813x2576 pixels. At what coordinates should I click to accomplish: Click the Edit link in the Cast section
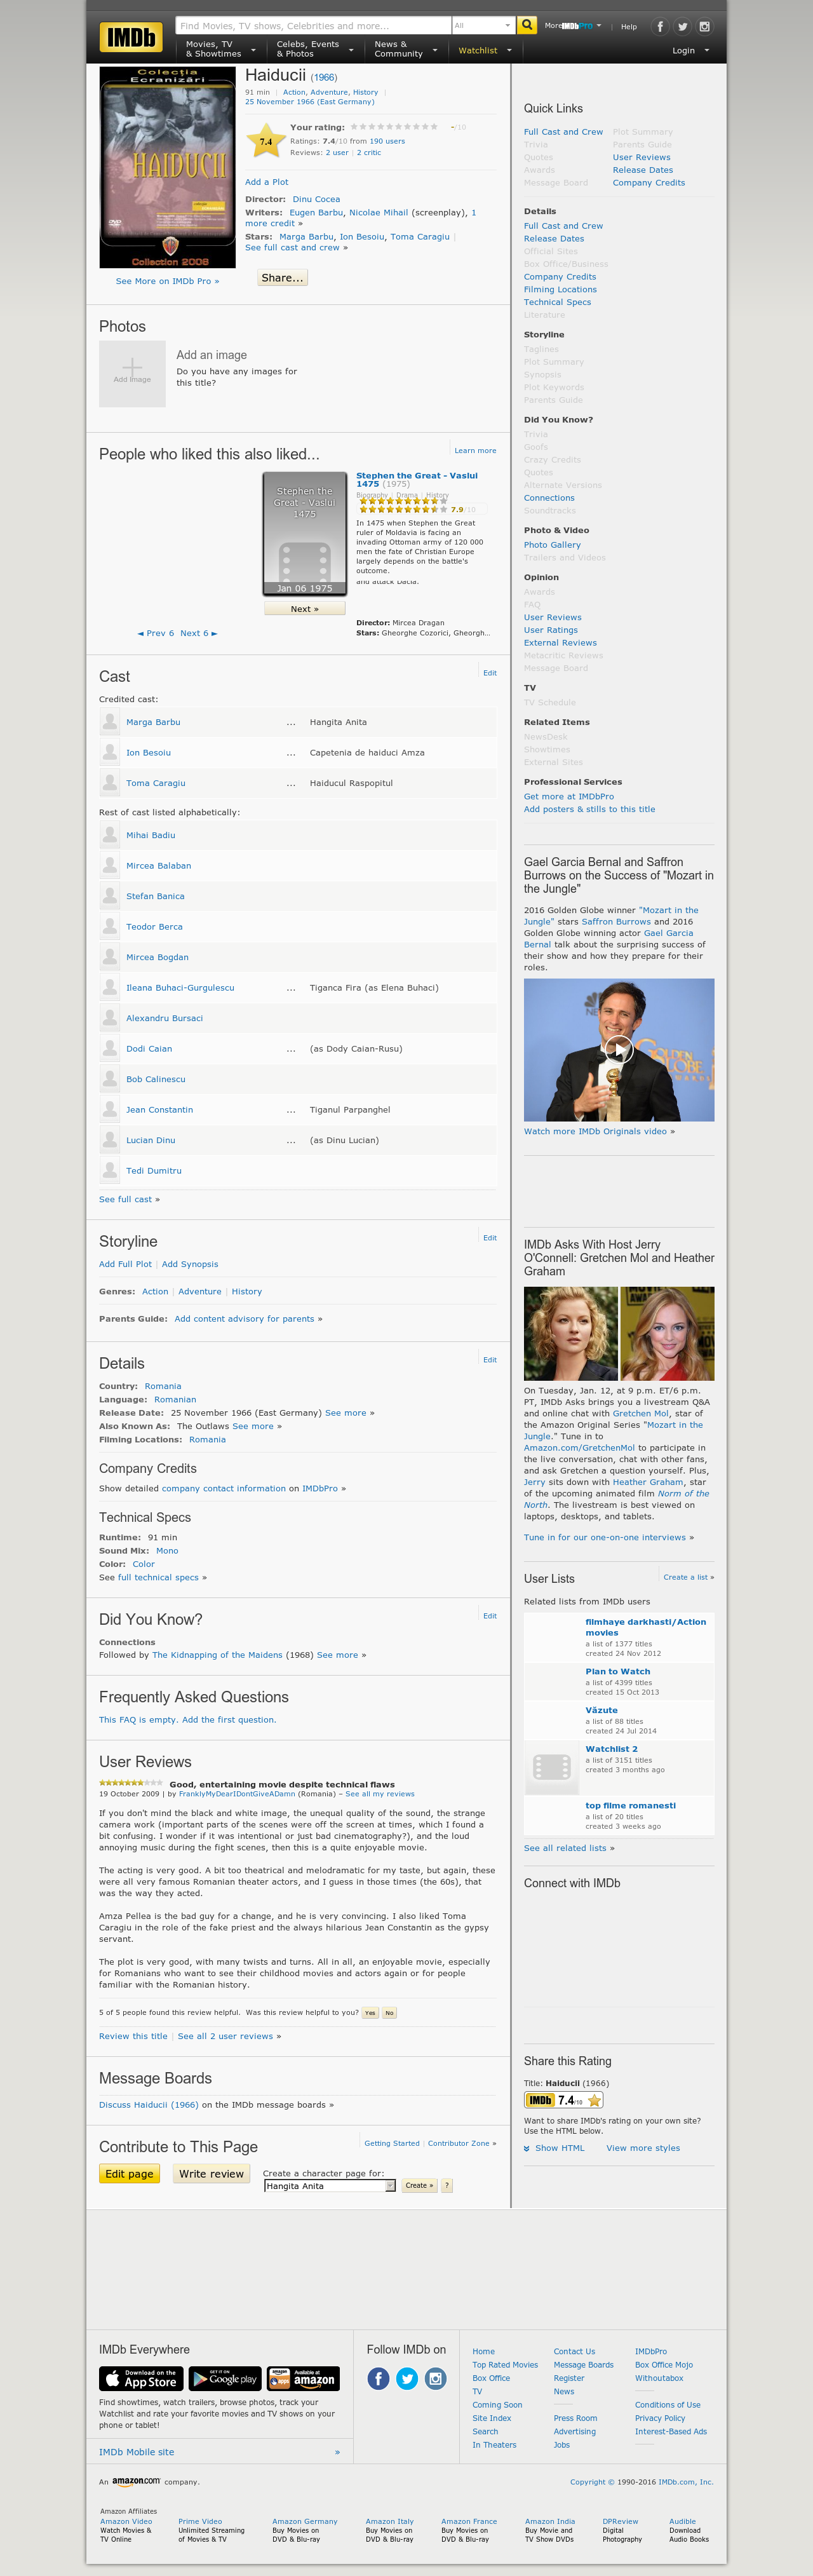[x=490, y=673]
